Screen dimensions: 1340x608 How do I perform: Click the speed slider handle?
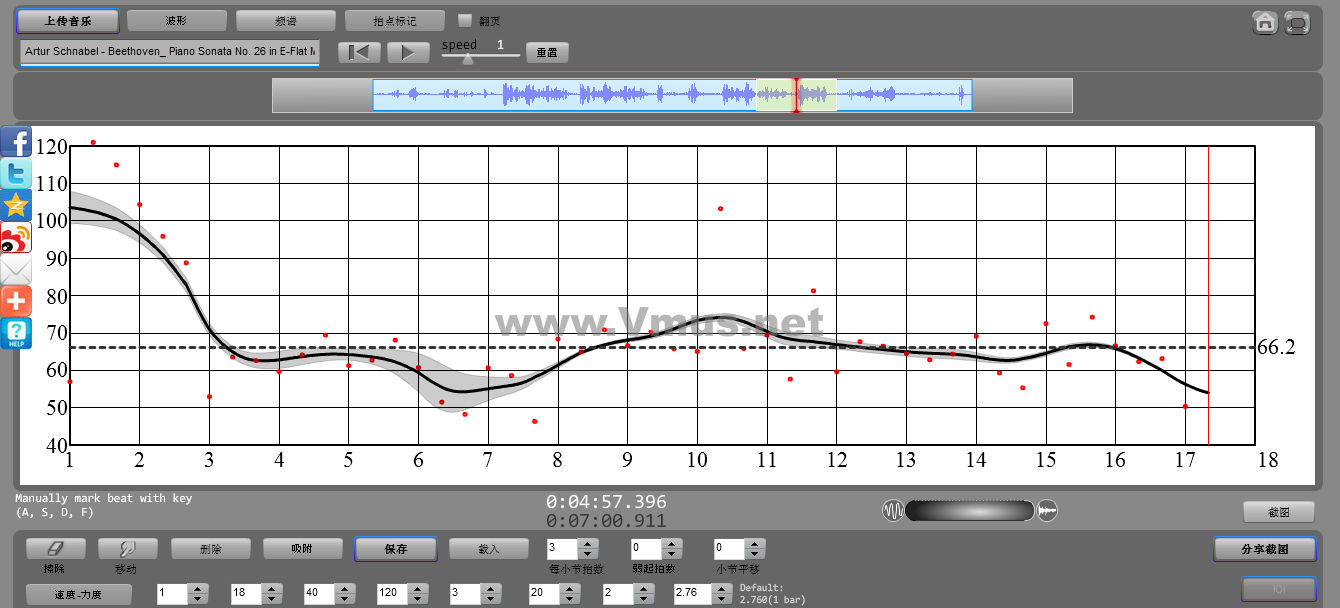pos(467,58)
